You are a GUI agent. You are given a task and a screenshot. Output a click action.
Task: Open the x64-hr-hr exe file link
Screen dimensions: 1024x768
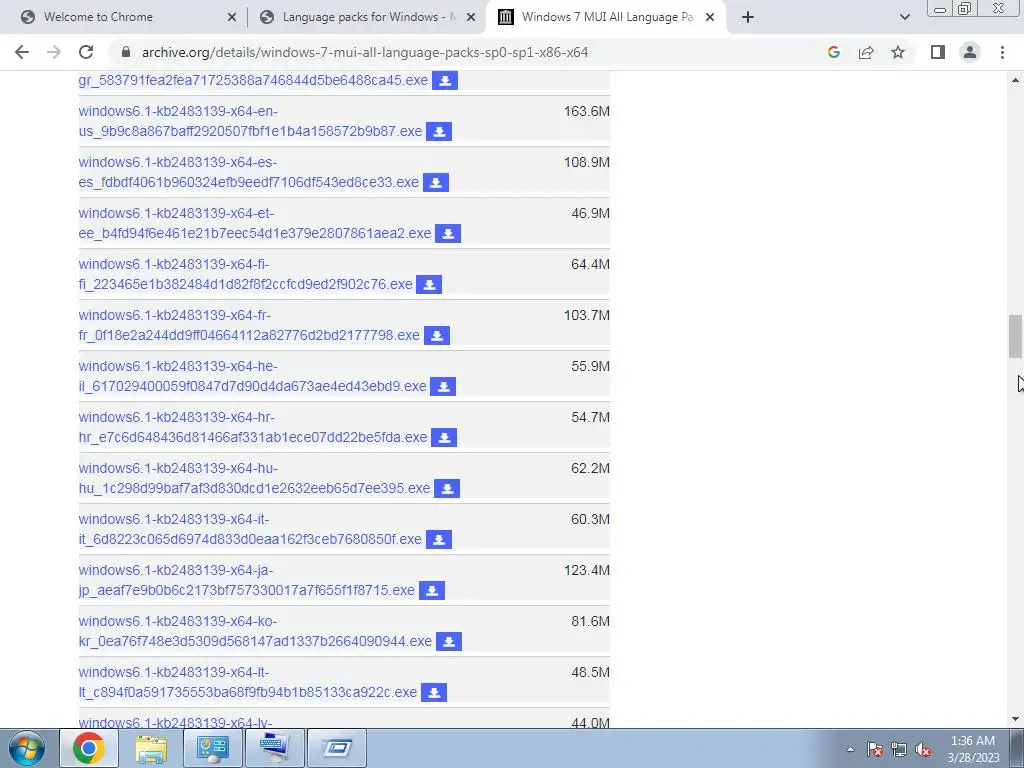[253, 427]
